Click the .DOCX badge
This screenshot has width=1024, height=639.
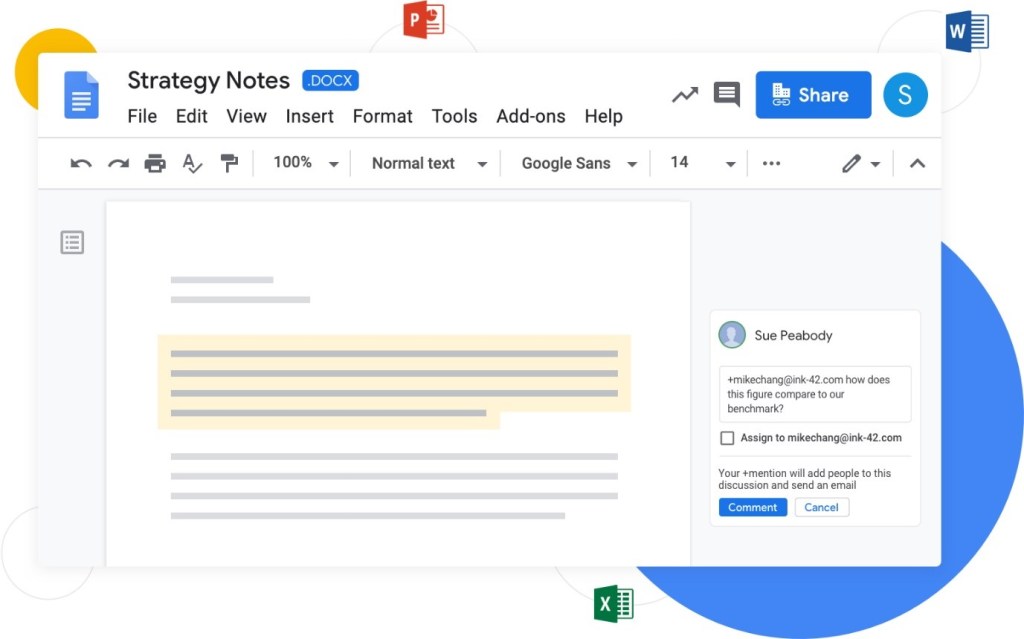click(330, 80)
